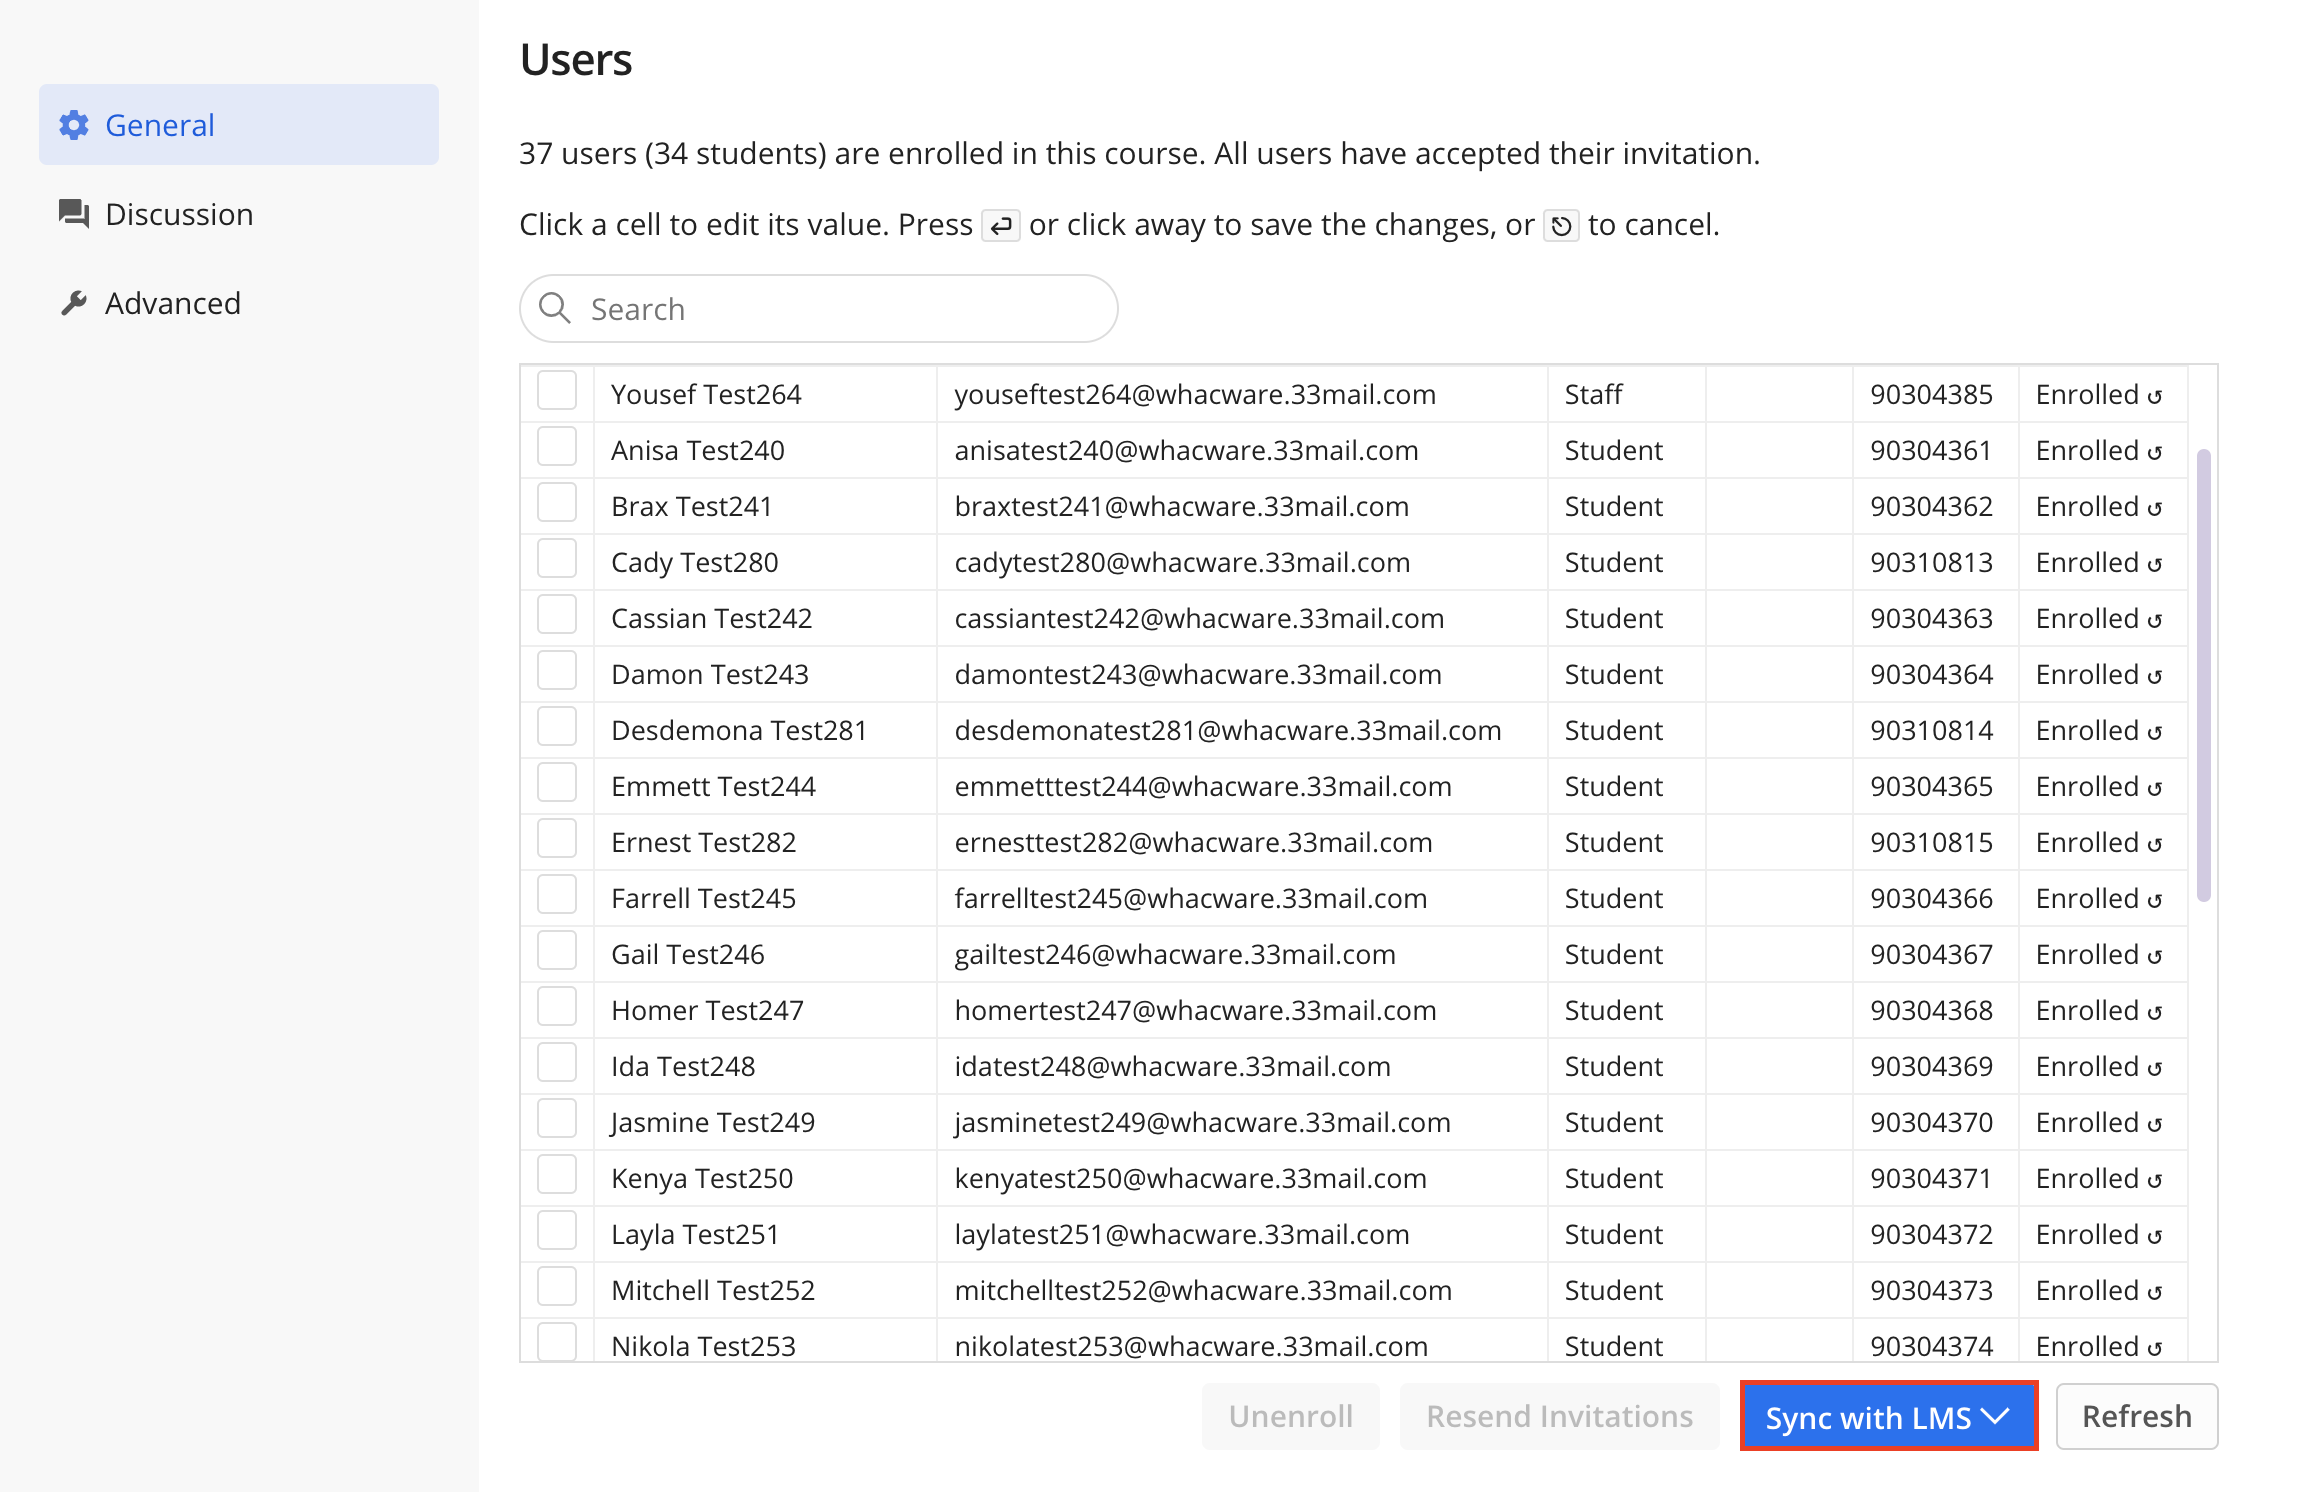Screen dimensions: 2298x1492
Task: Click the Advanced wrench icon
Action: [x=74, y=303]
